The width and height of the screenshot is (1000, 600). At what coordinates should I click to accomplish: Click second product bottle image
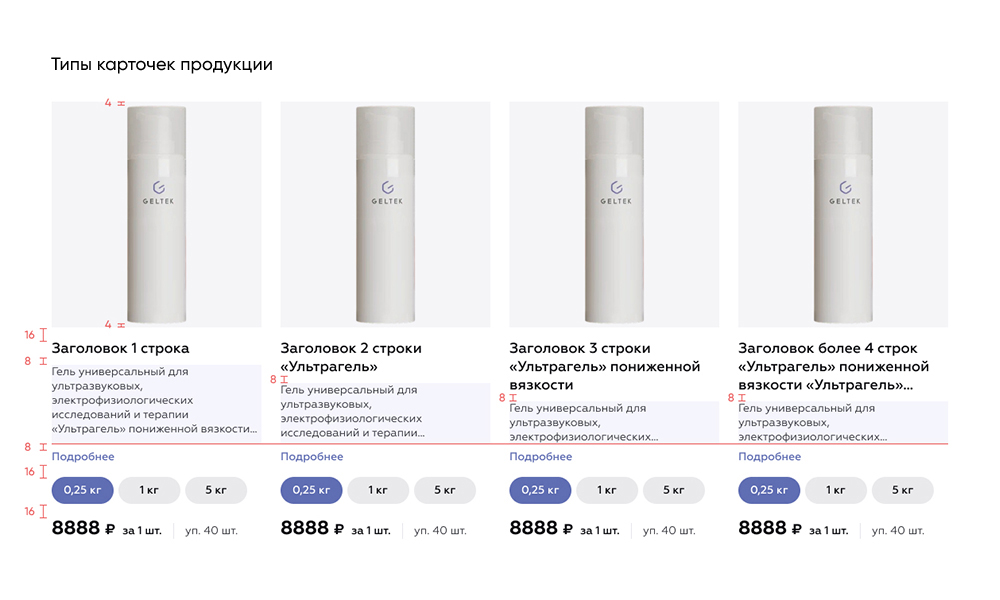[x=385, y=214]
